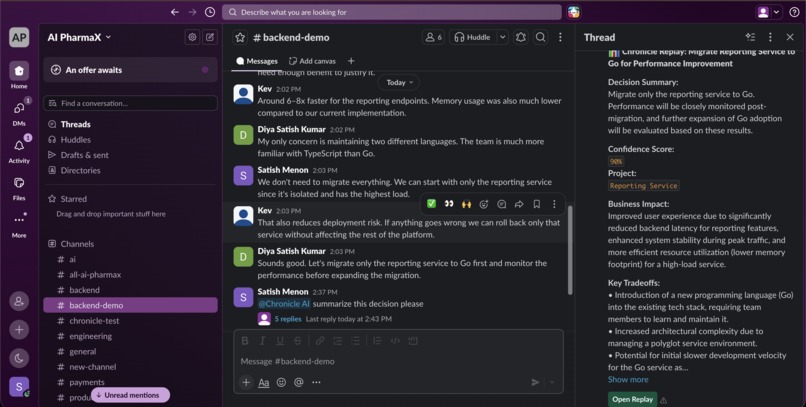The image size is (806, 407).
Task: Open Directories in the sidebar
Action: point(80,171)
